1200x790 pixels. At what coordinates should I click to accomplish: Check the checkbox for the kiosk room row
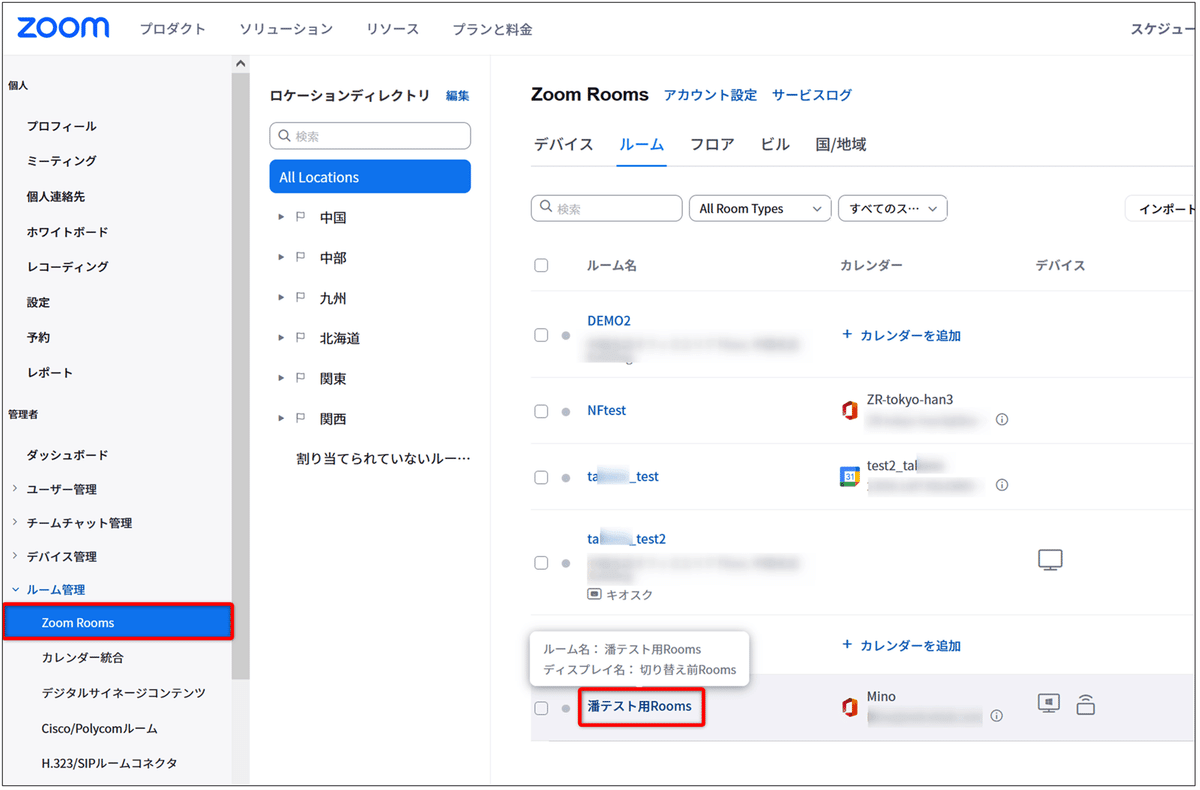(541, 563)
